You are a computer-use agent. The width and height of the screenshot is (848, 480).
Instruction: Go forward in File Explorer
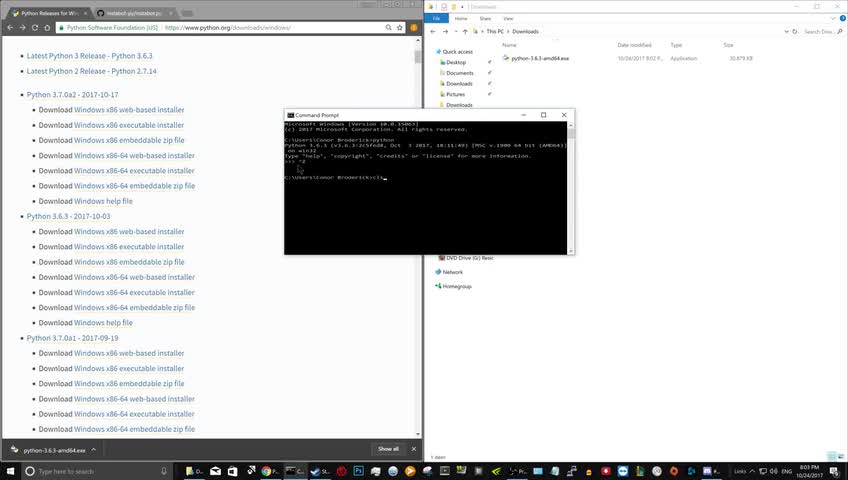click(x=445, y=32)
